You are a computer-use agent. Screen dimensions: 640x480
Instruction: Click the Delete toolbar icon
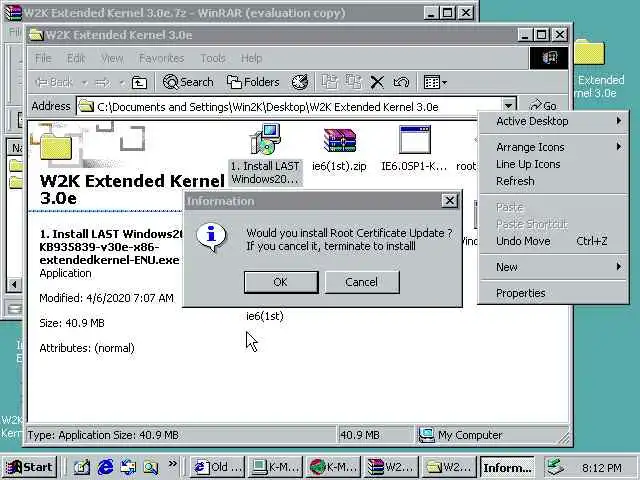tap(377, 82)
